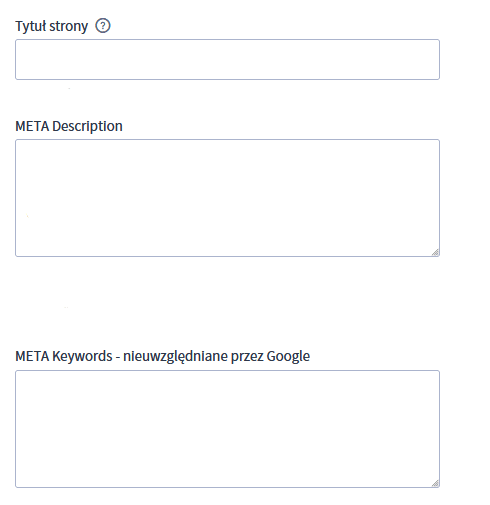Grab the META Keywords resize handle

coord(435,483)
